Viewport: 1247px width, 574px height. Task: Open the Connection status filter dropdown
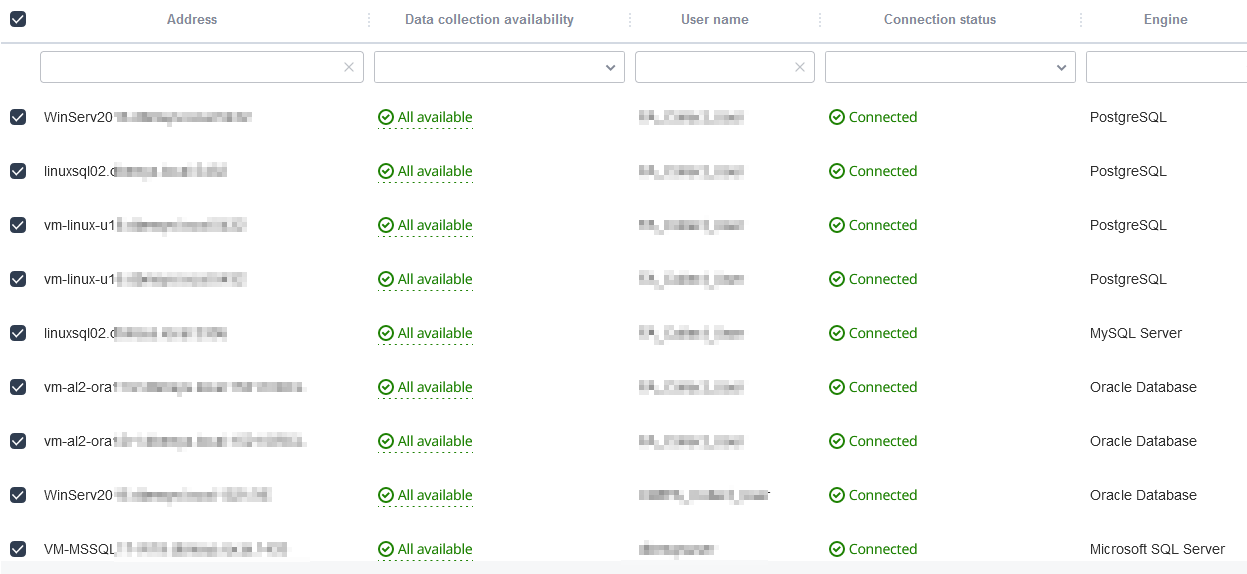pos(950,67)
